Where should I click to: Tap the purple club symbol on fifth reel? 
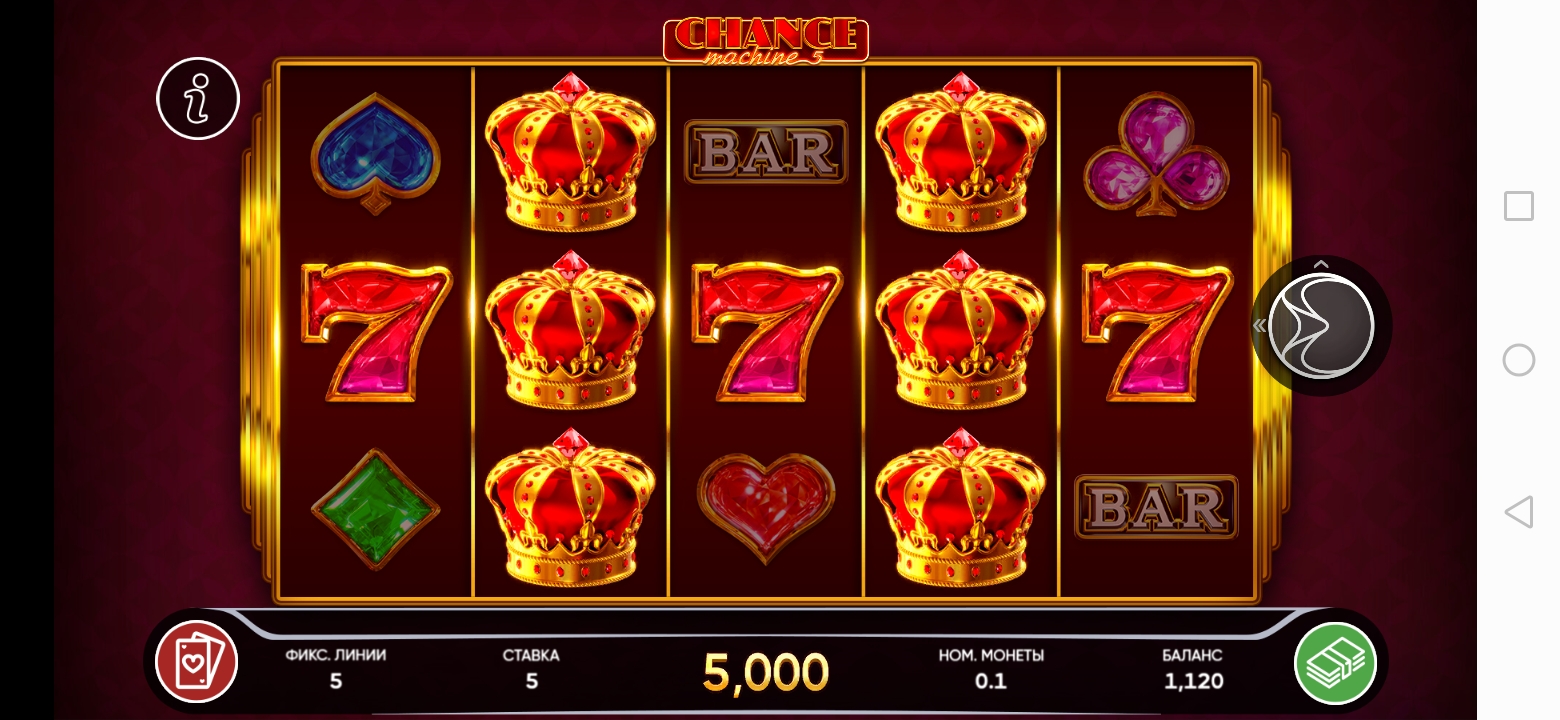click(1157, 153)
